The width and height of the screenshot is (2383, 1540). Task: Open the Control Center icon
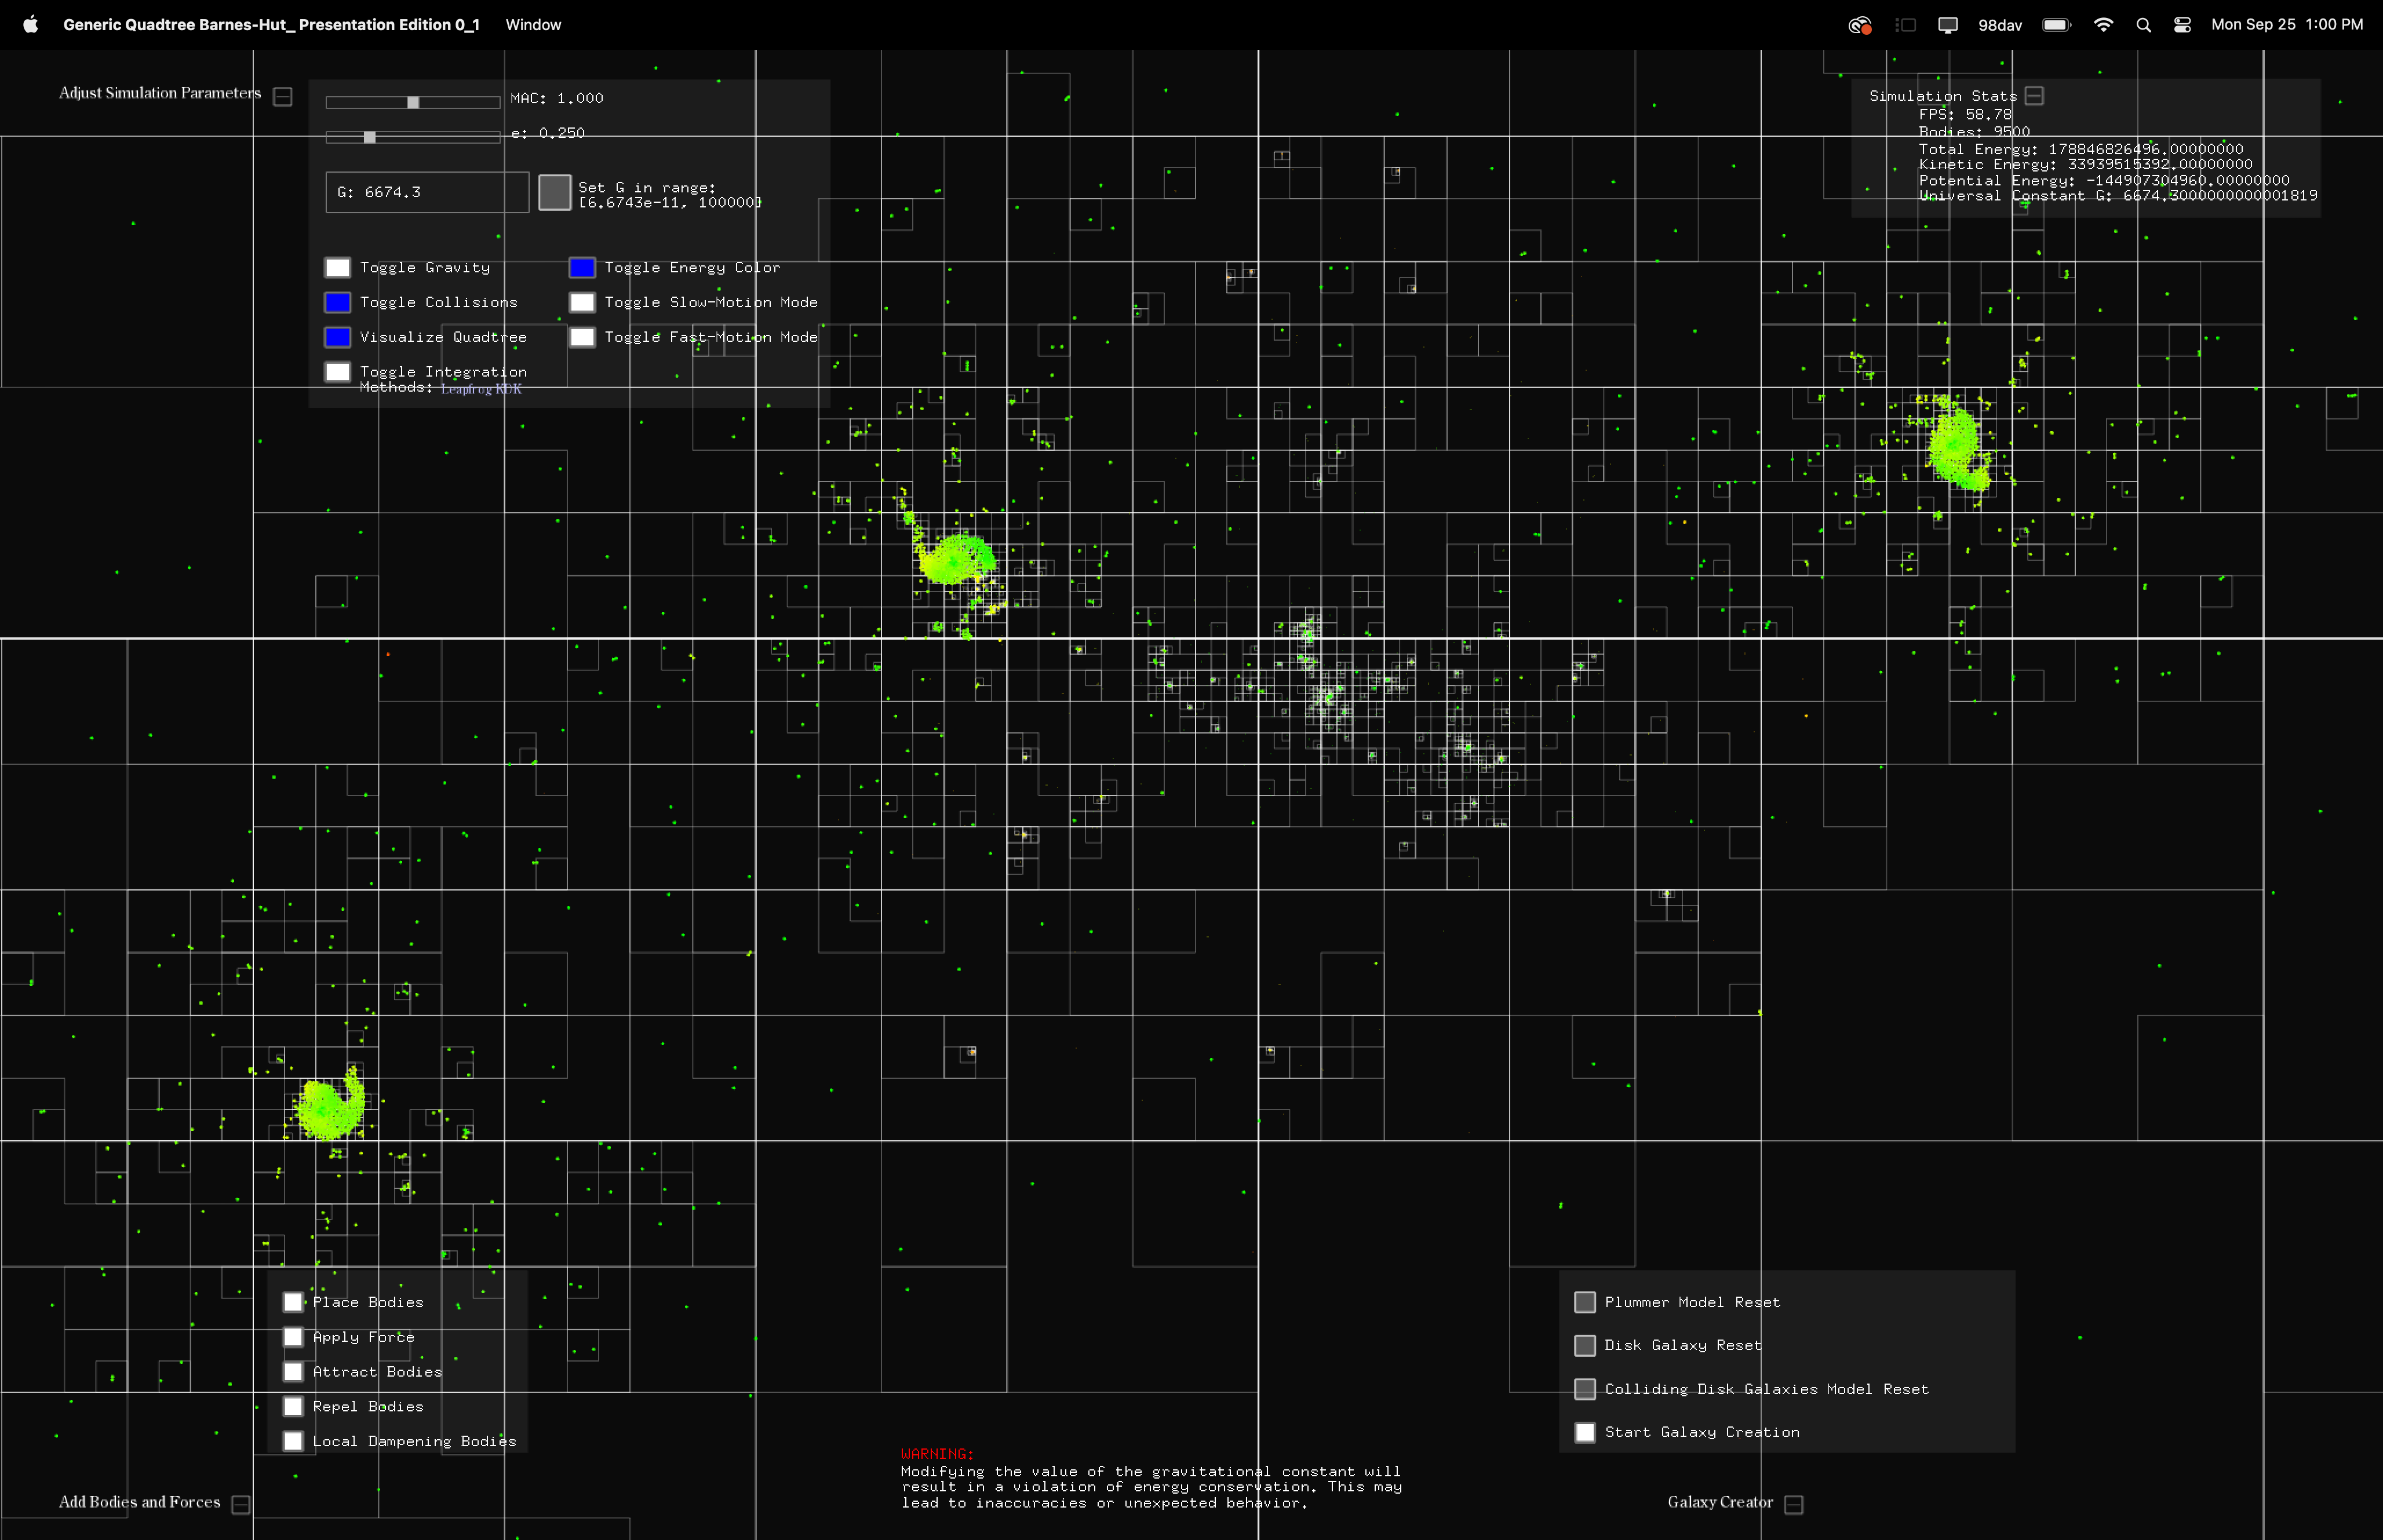click(x=2182, y=25)
